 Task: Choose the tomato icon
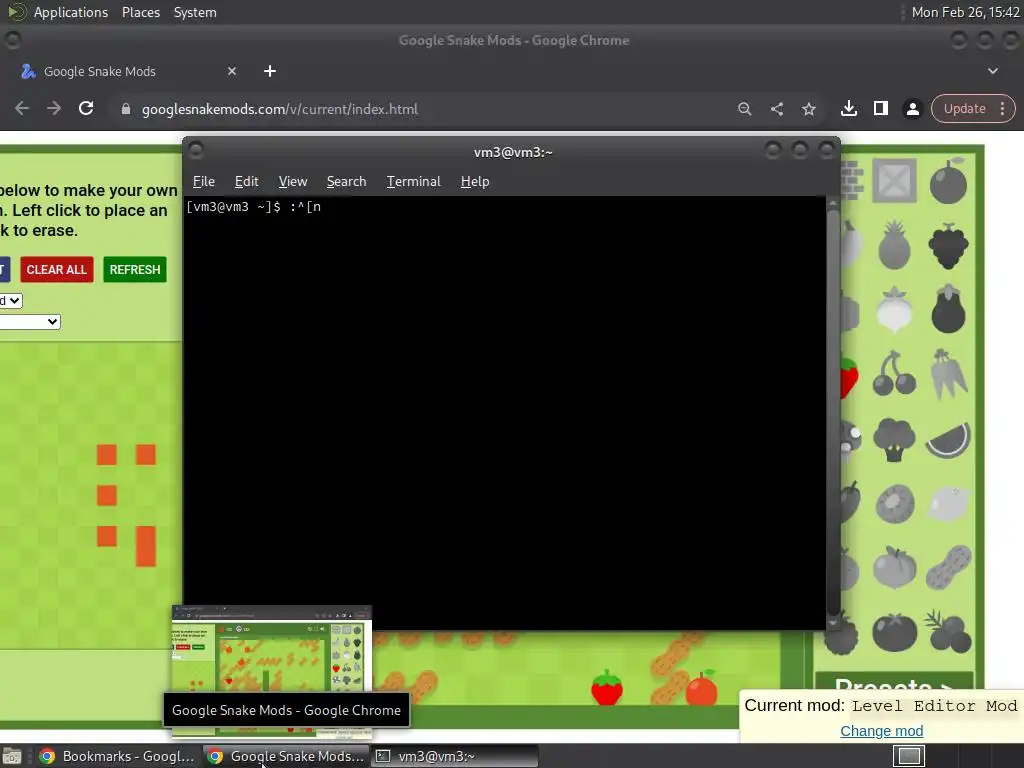[x=894, y=632]
